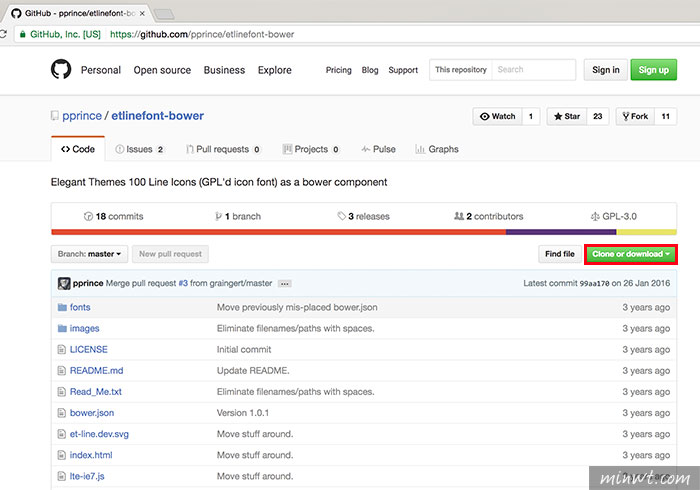Click the et-line.dev.svg file icon

coord(62,434)
